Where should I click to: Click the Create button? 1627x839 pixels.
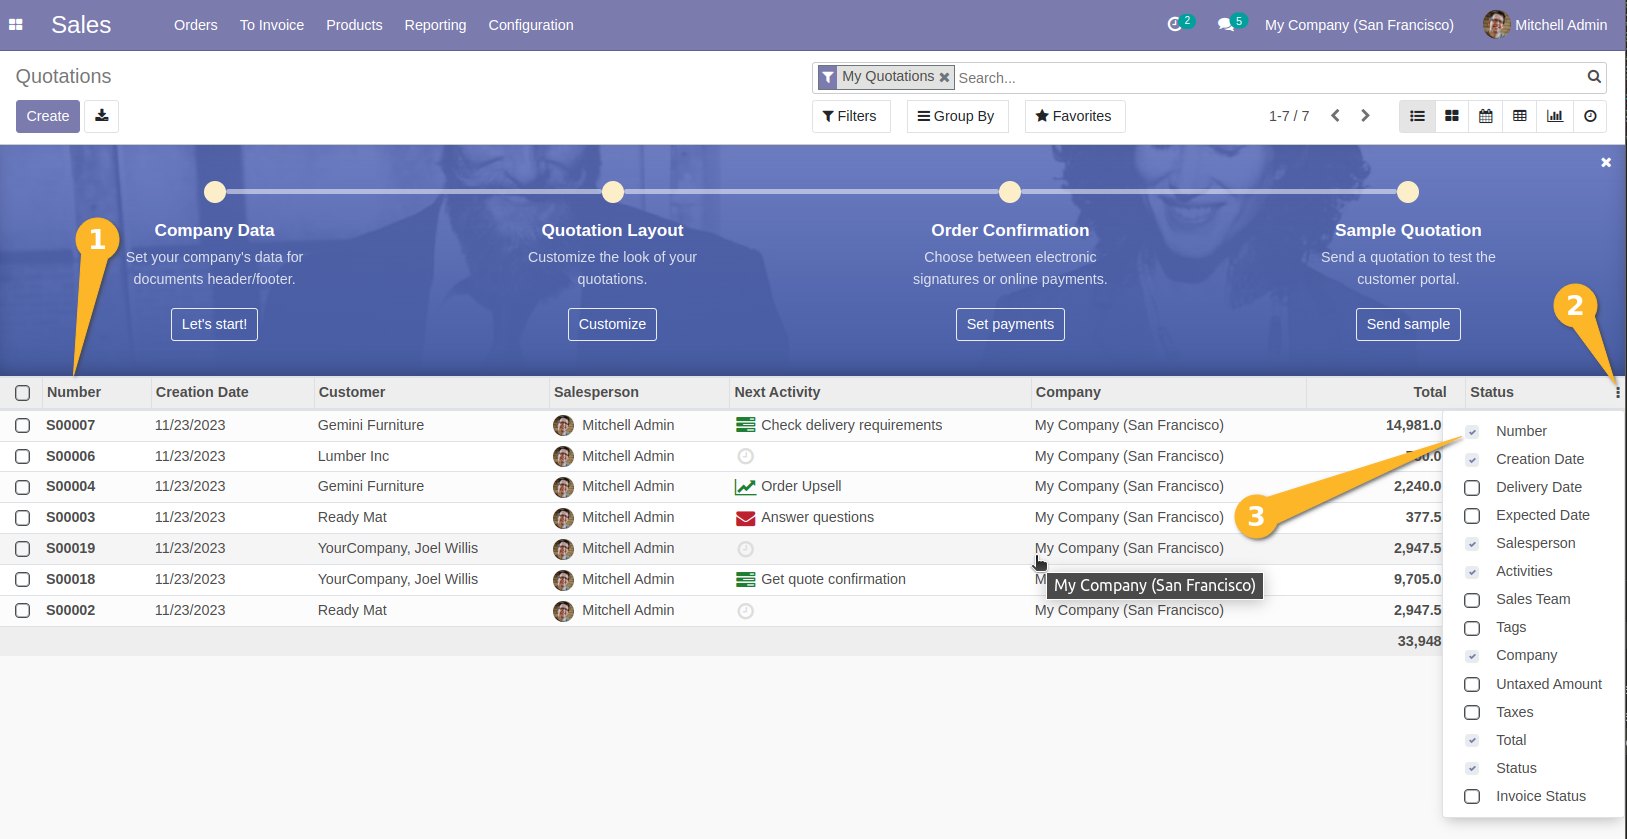(x=48, y=116)
